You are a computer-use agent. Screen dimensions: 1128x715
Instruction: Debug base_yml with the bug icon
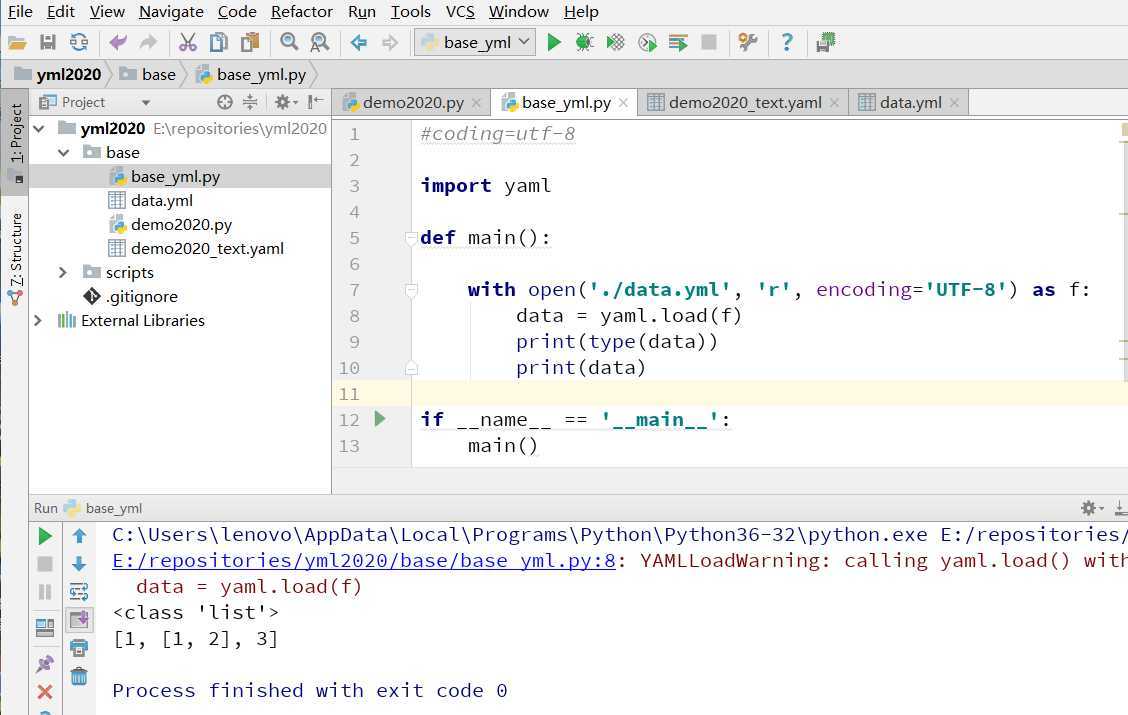[x=584, y=43]
